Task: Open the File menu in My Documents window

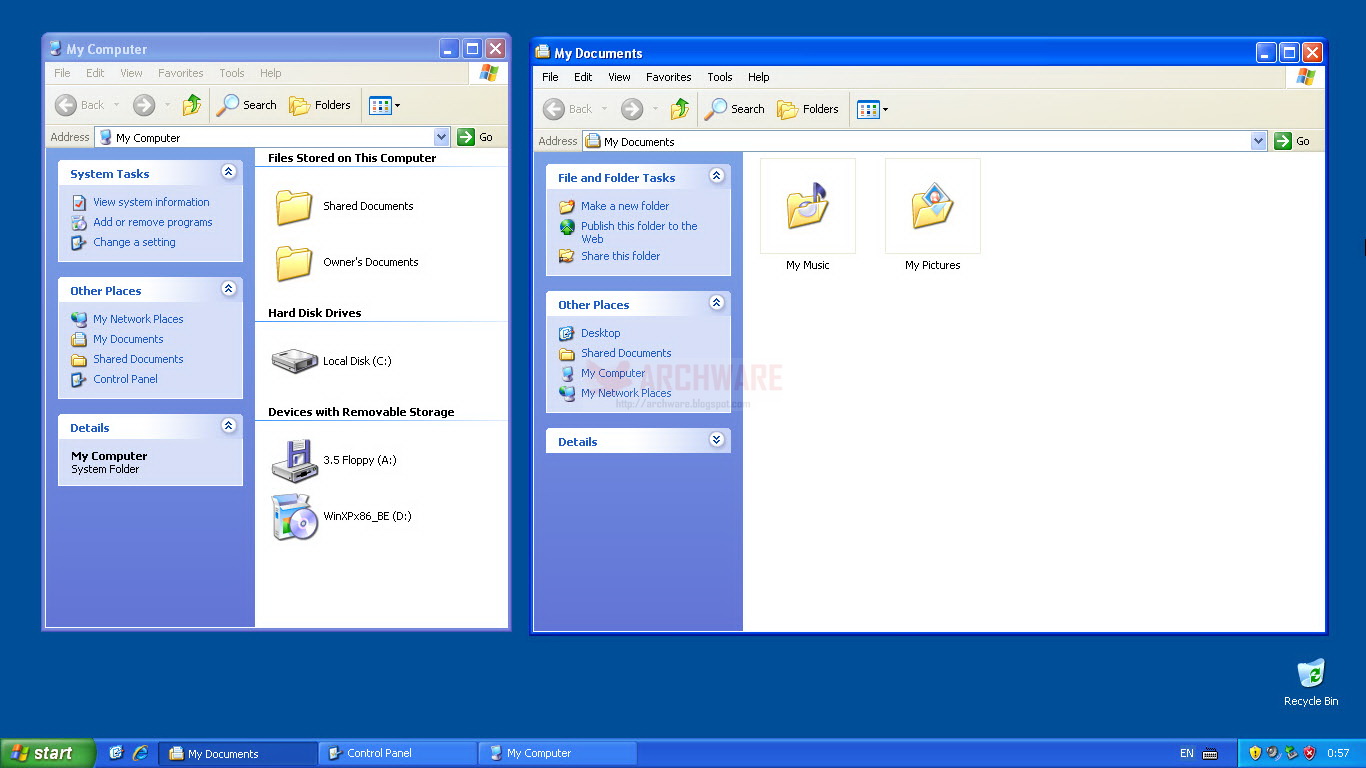Action: point(550,77)
